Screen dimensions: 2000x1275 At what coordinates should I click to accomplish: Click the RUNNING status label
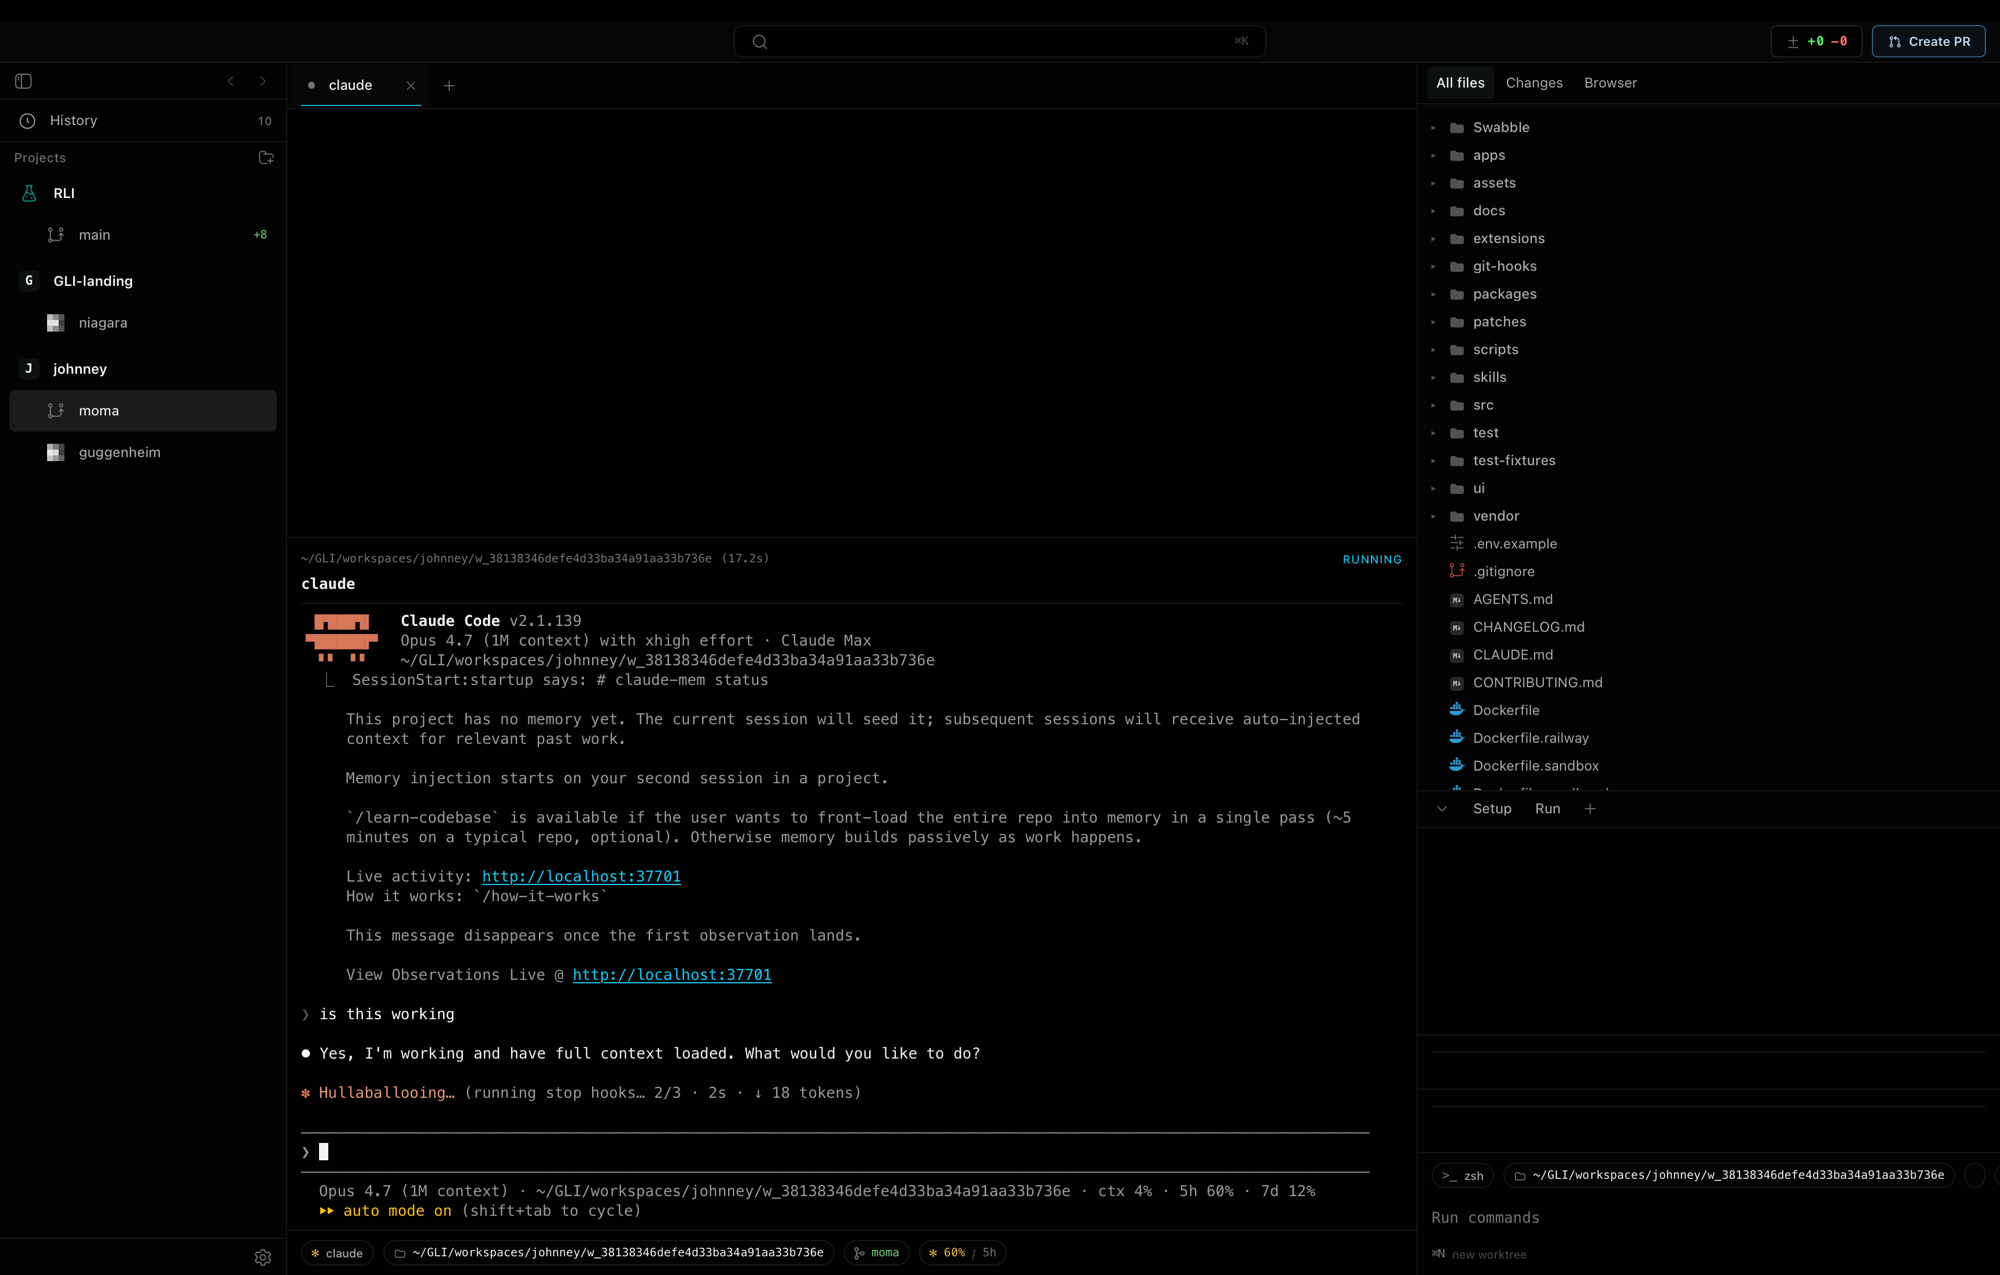[1372, 560]
